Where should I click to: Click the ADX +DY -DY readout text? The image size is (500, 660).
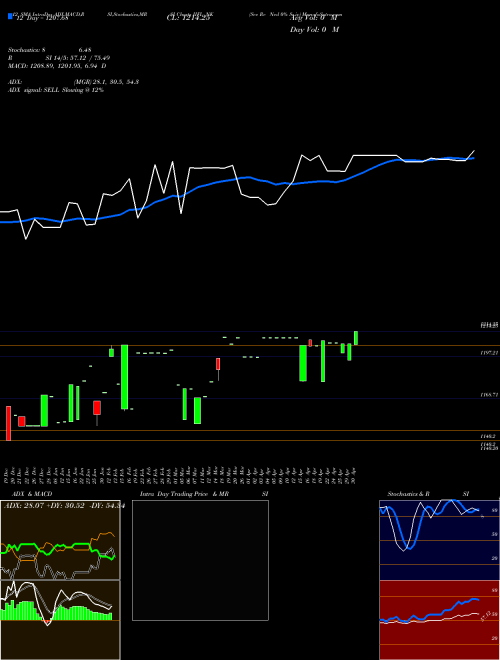64,506
